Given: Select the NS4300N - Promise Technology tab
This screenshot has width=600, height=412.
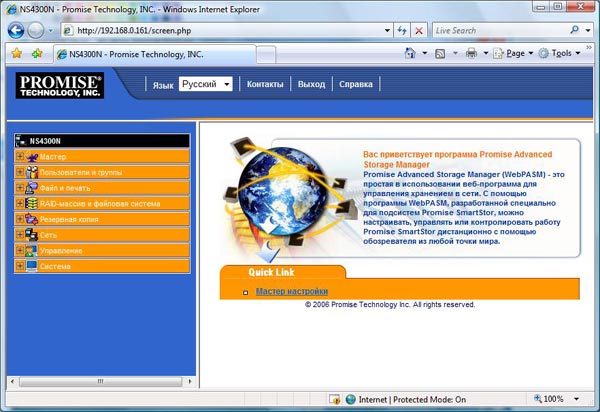Looking at the screenshot, I should coord(155,54).
